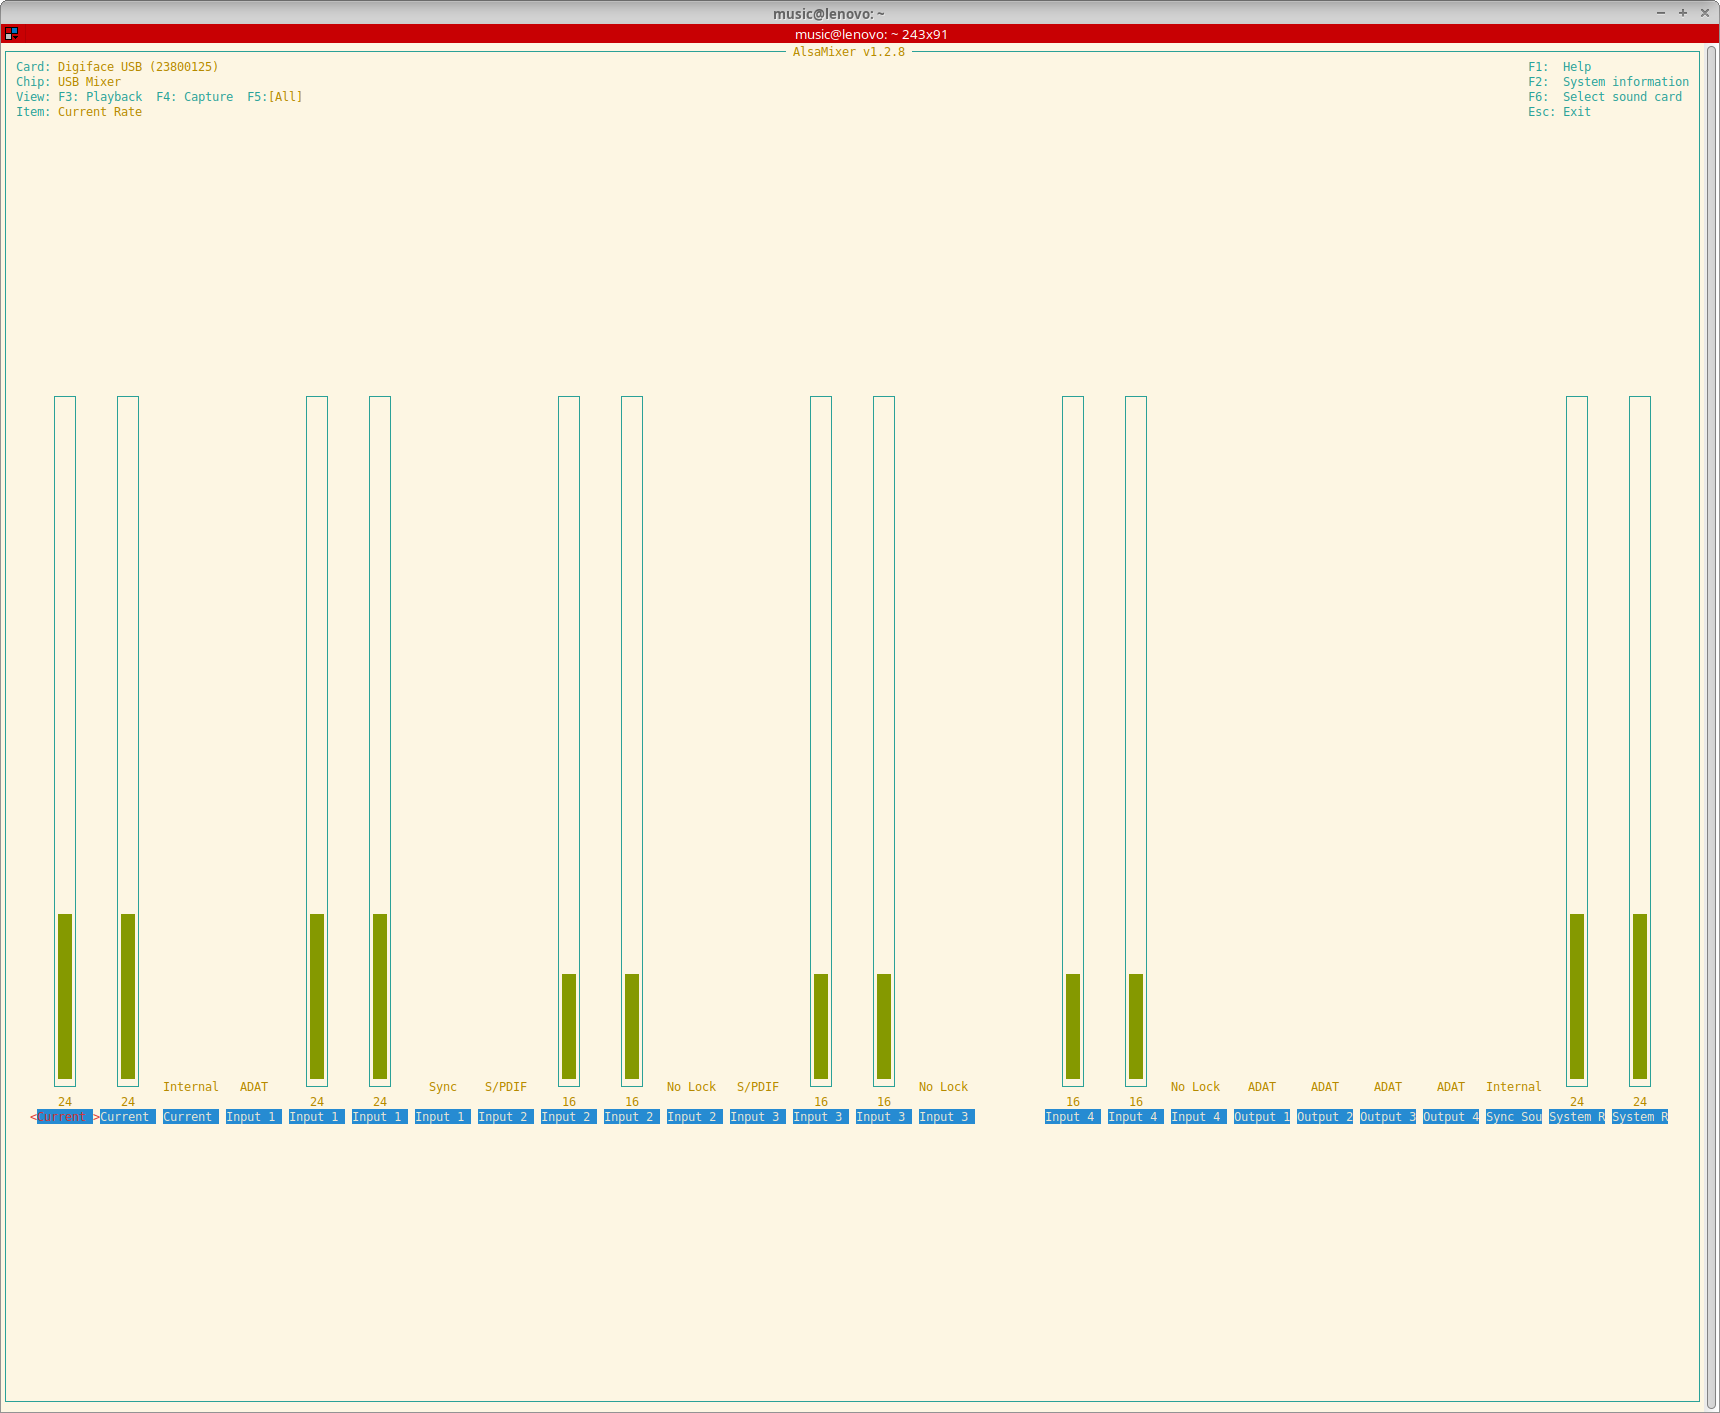
Task: Minimize the terminal window
Action: click(x=1661, y=13)
